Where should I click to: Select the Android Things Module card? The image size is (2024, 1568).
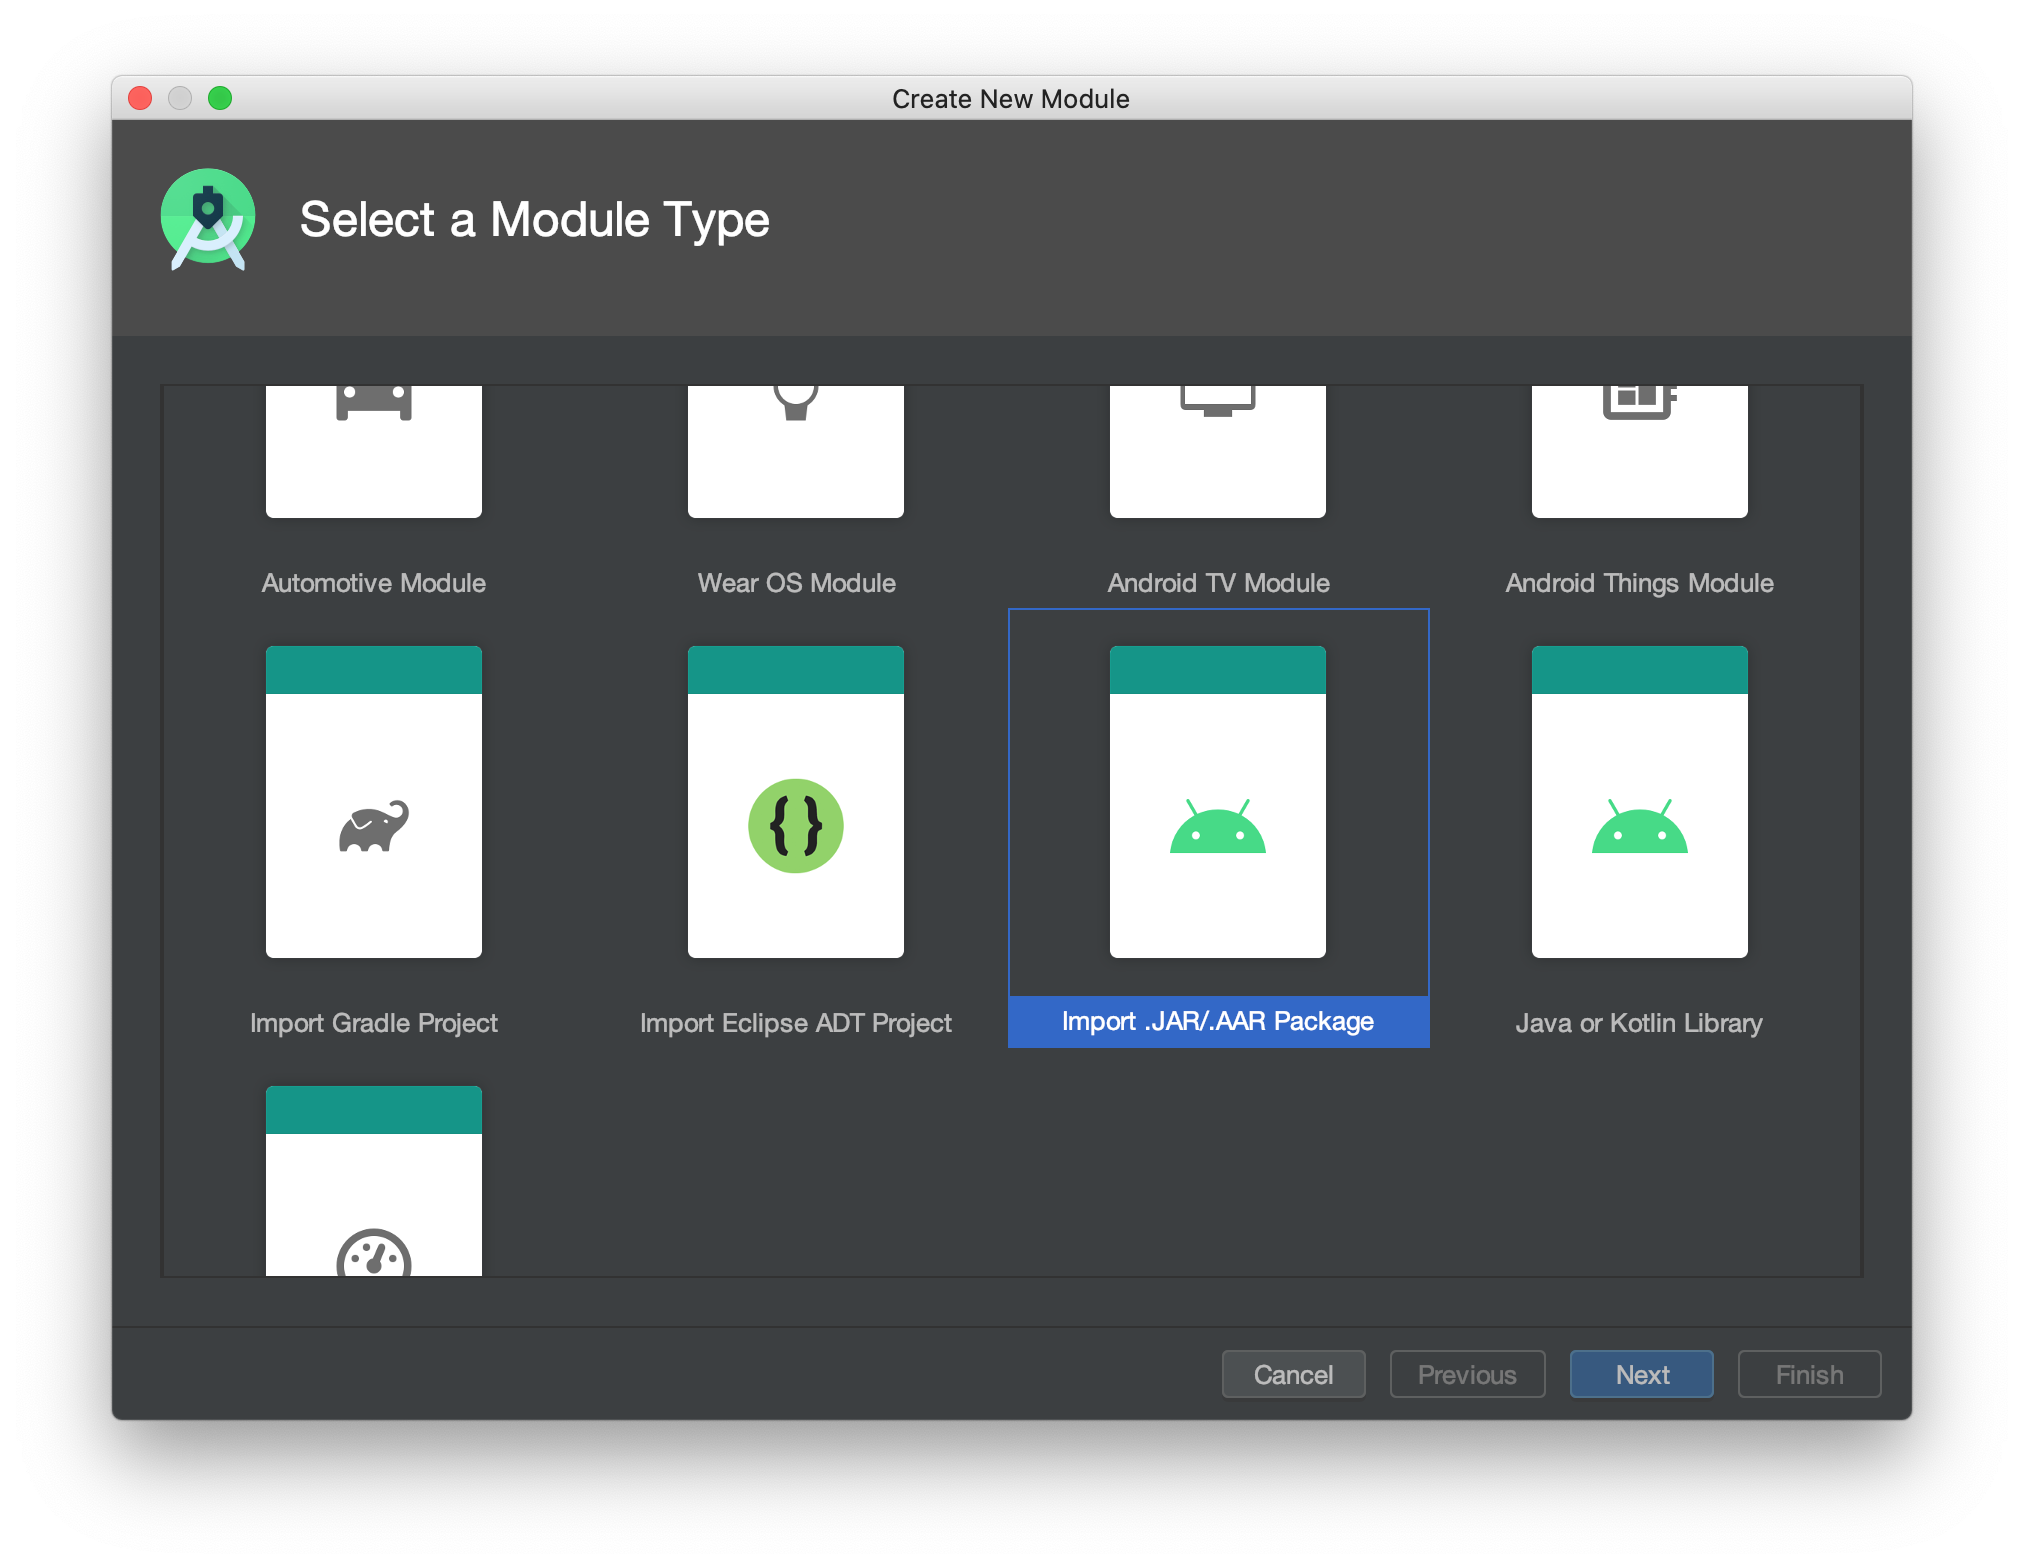click(x=1639, y=451)
